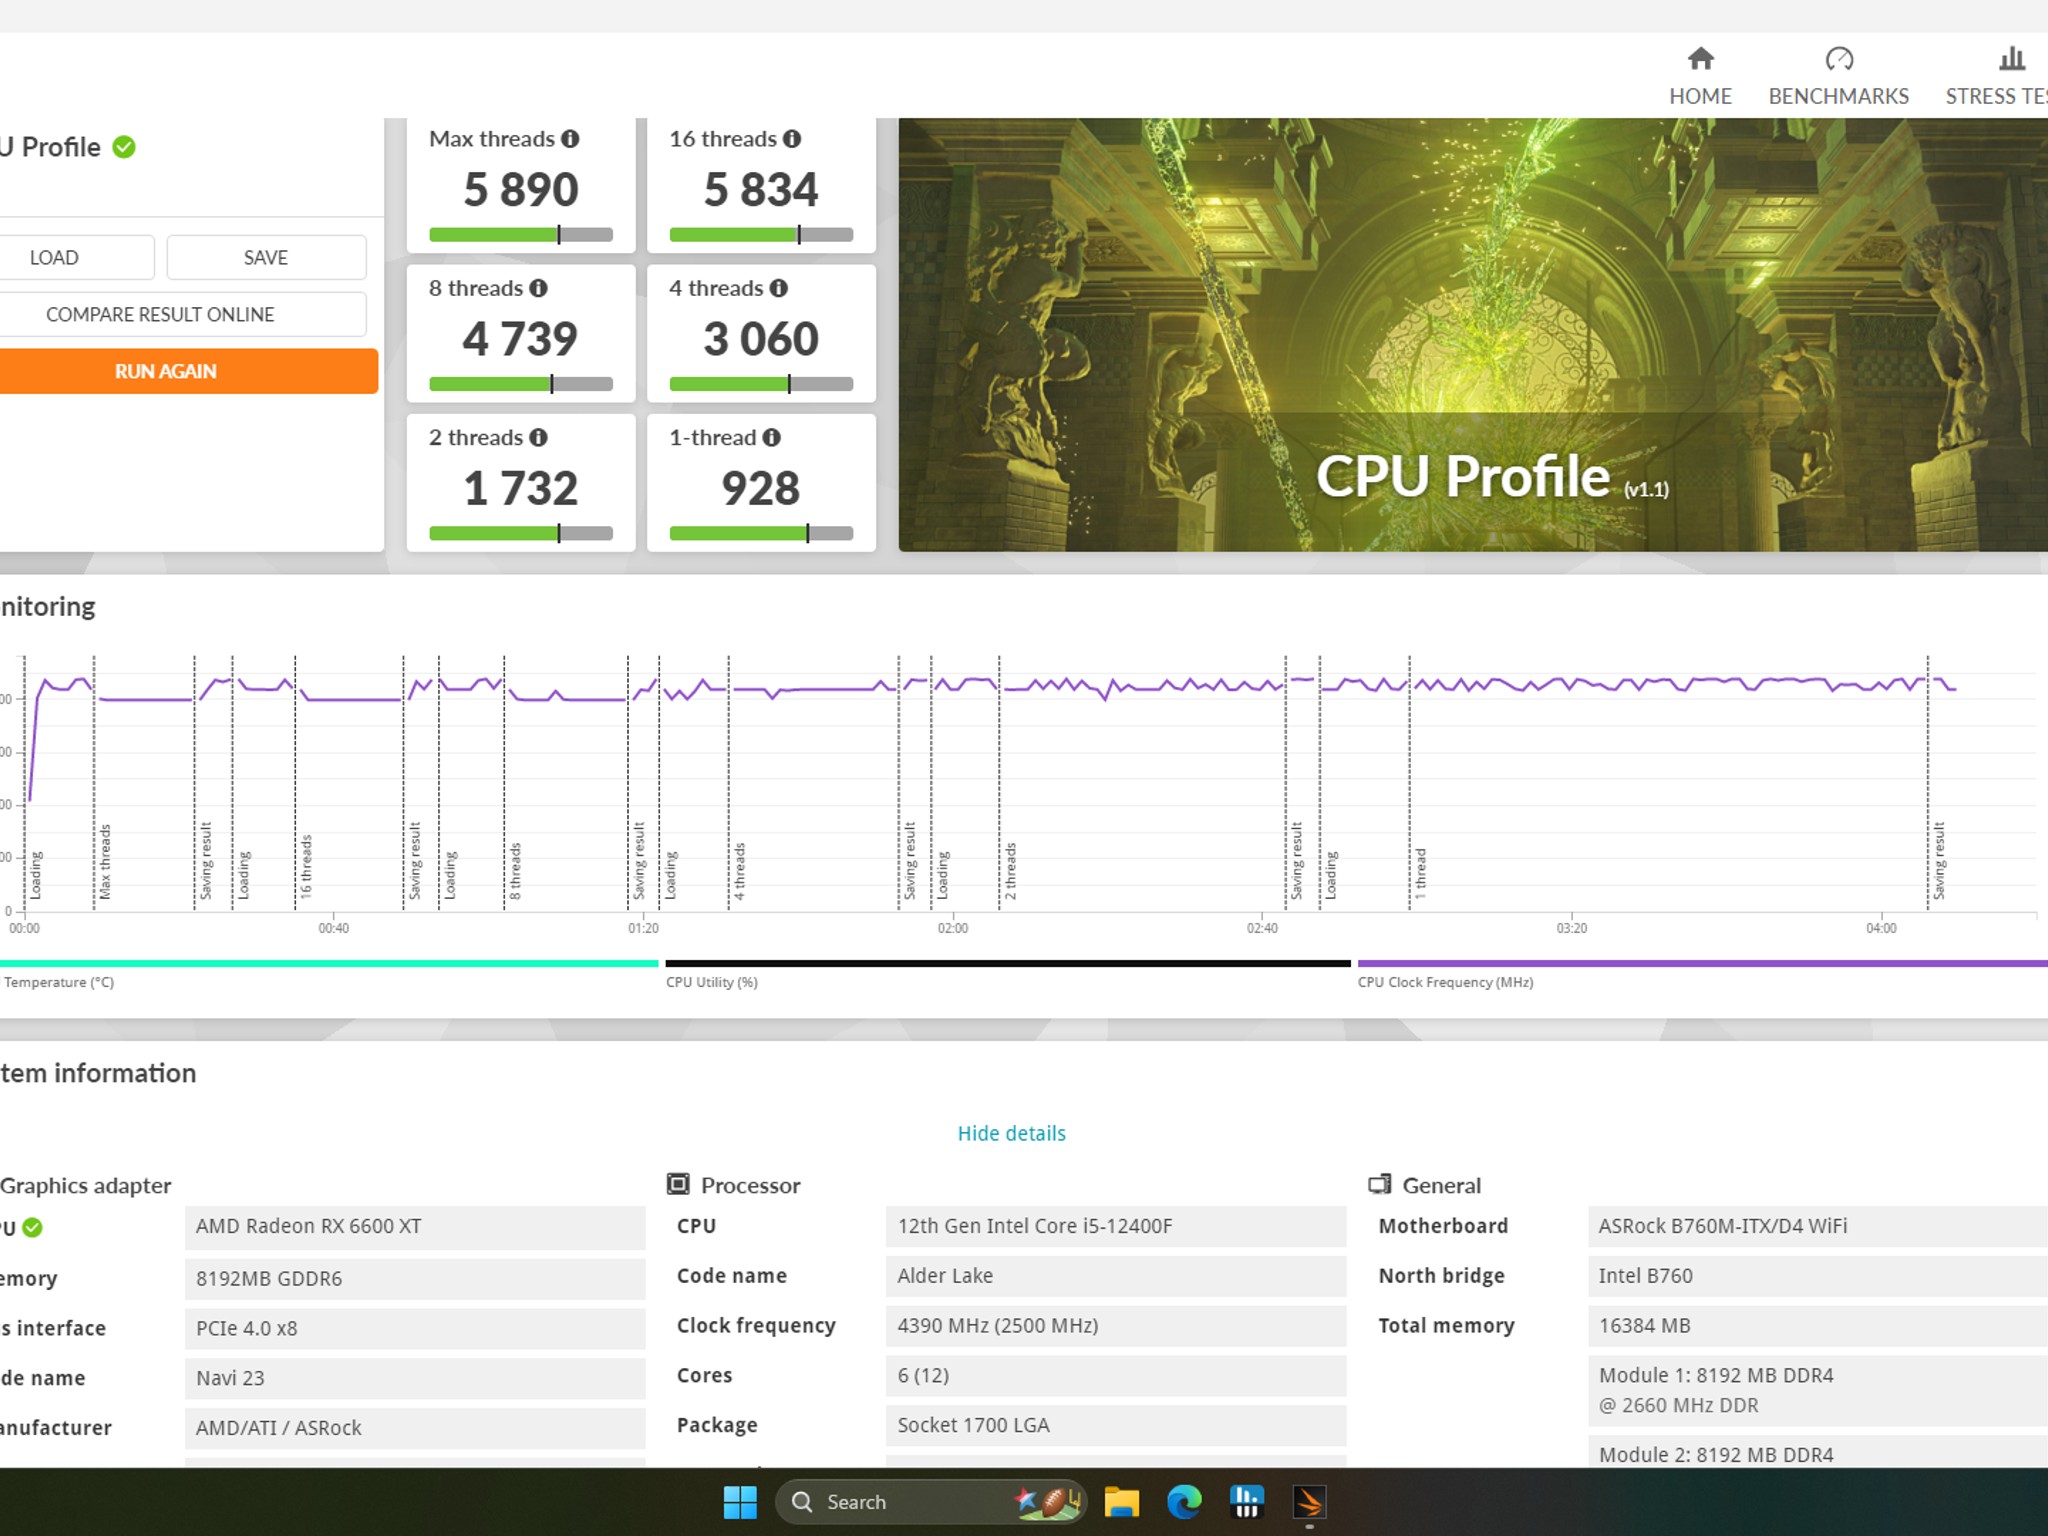Select the STRESS TESTS tab label
2048x1536 pixels.
coord(1996,96)
